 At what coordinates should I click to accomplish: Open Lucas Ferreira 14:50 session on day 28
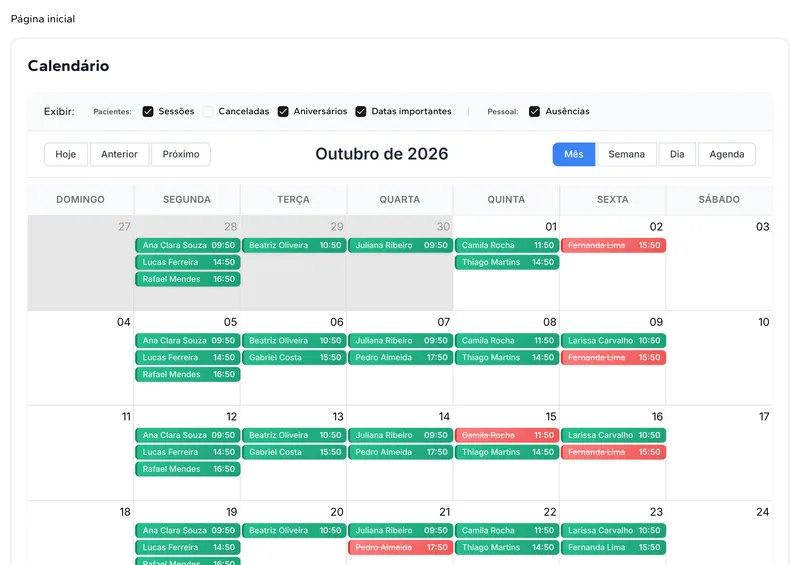point(188,262)
